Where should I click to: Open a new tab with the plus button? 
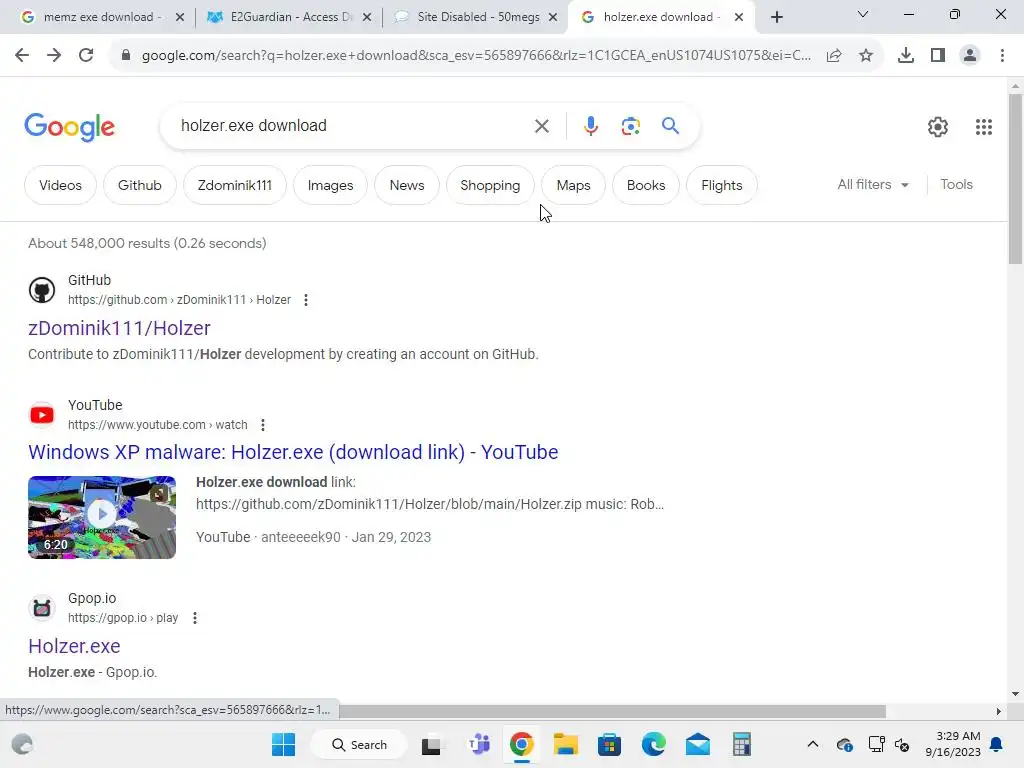pos(776,17)
